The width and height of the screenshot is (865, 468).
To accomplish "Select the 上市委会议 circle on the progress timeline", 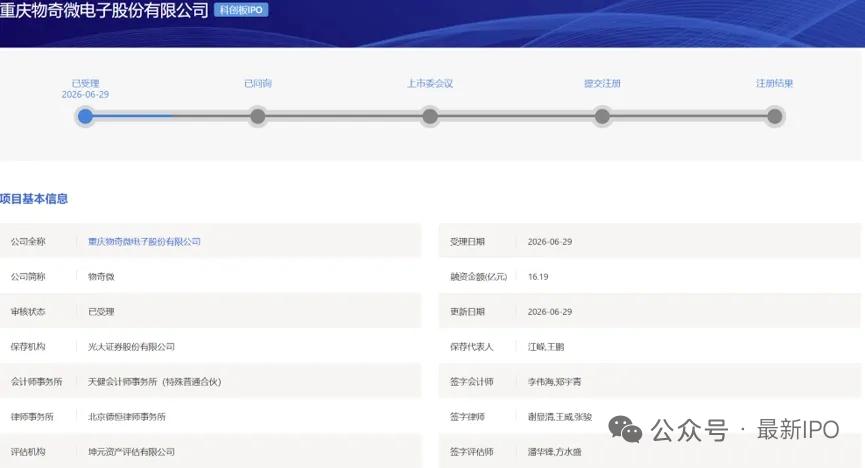I will click(430, 116).
